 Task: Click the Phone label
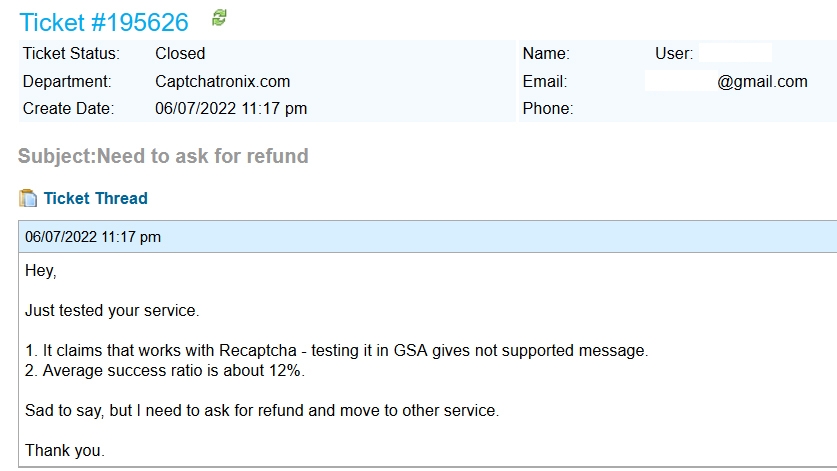548,108
